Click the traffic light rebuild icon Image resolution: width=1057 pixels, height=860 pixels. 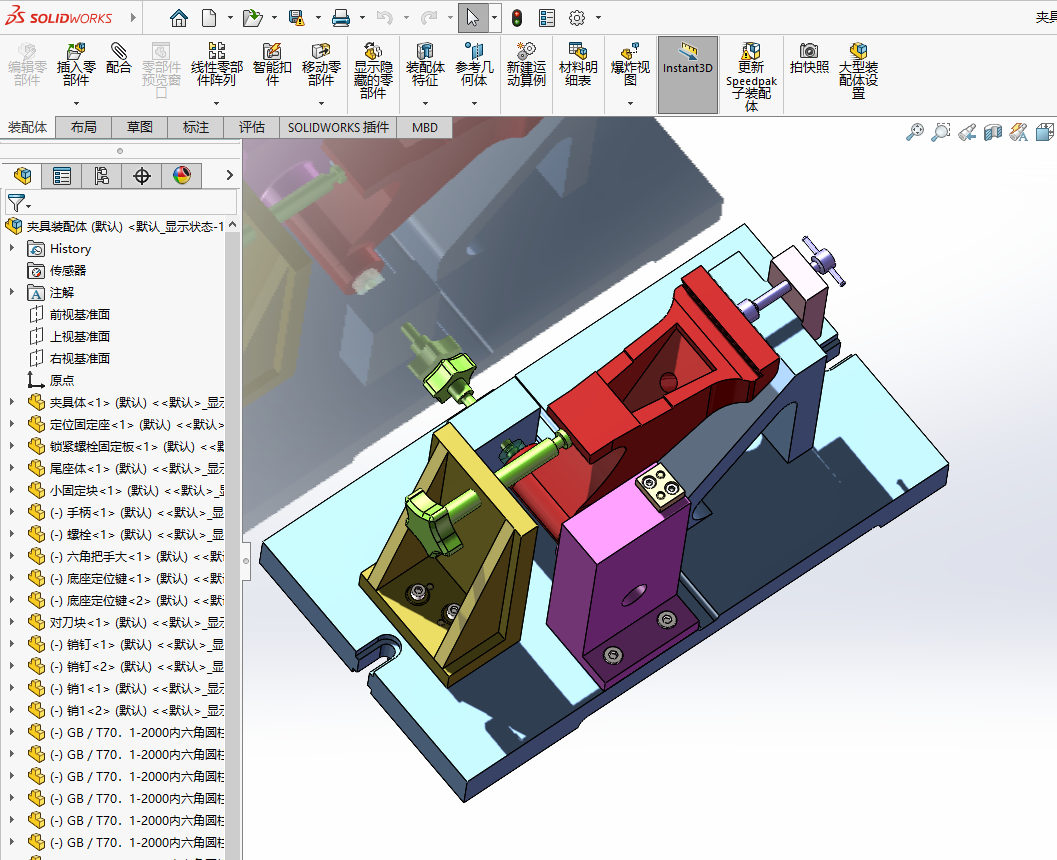click(x=517, y=18)
